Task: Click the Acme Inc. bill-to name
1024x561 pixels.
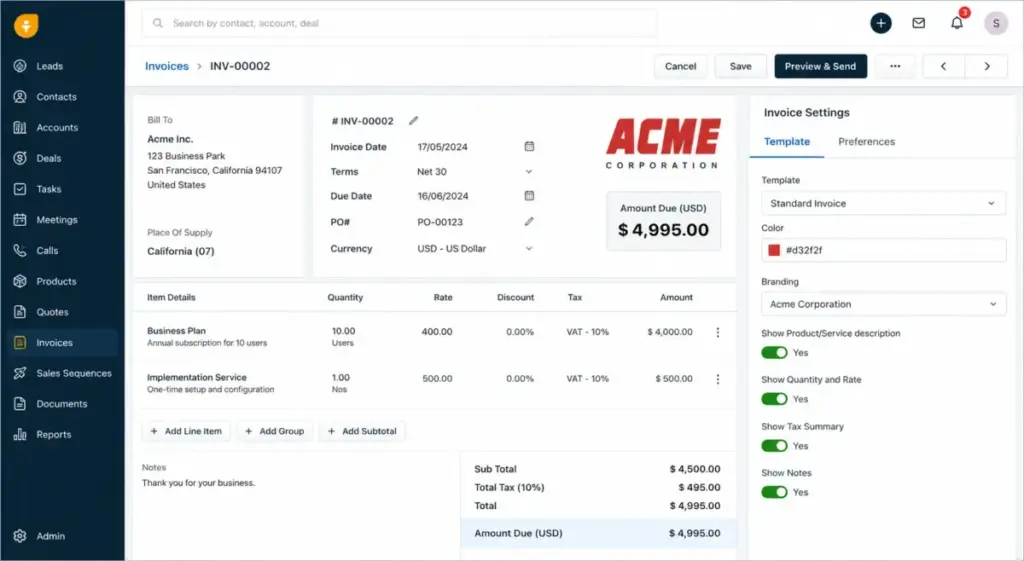Action: (x=170, y=139)
